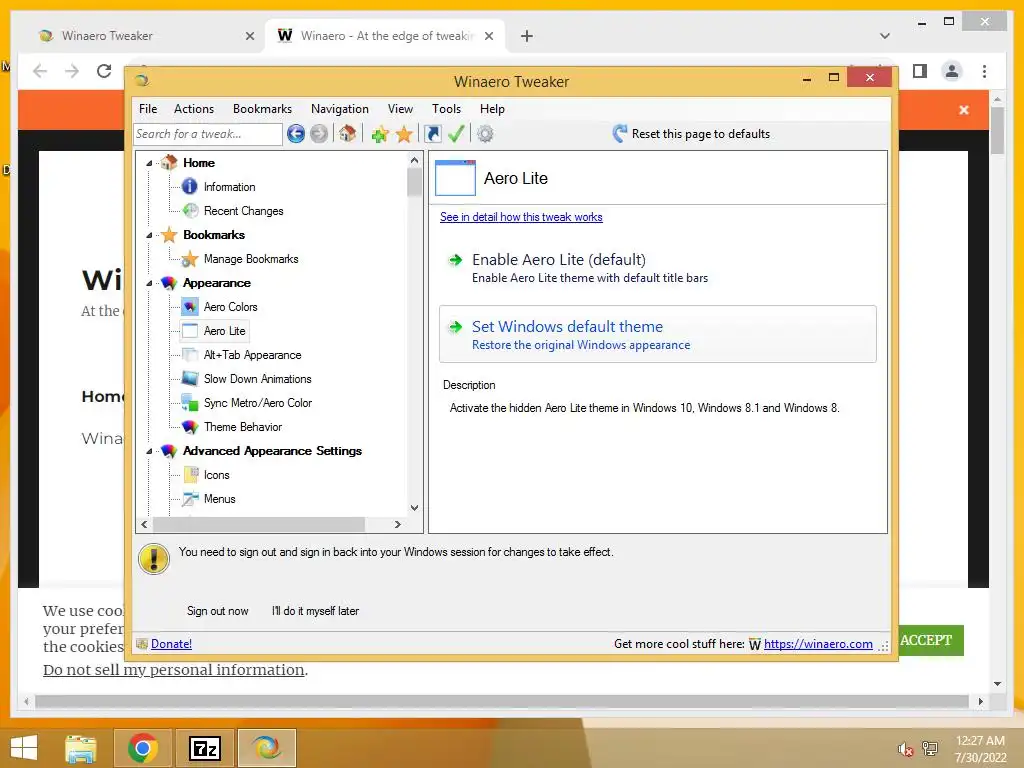Open File Explorer from the taskbar
This screenshot has height=768, width=1024.
click(81, 748)
